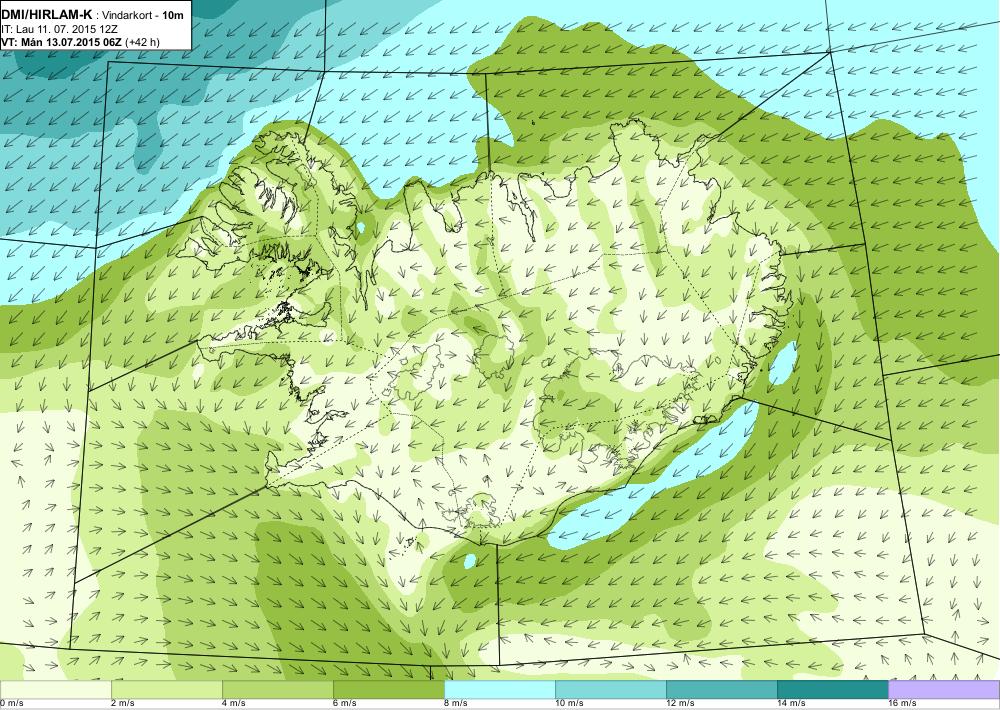The height and width of the screenshot is (710, 1000).
Task: Click the '(+42 h)' forecast offset text
Action: (x=143, y=42)
